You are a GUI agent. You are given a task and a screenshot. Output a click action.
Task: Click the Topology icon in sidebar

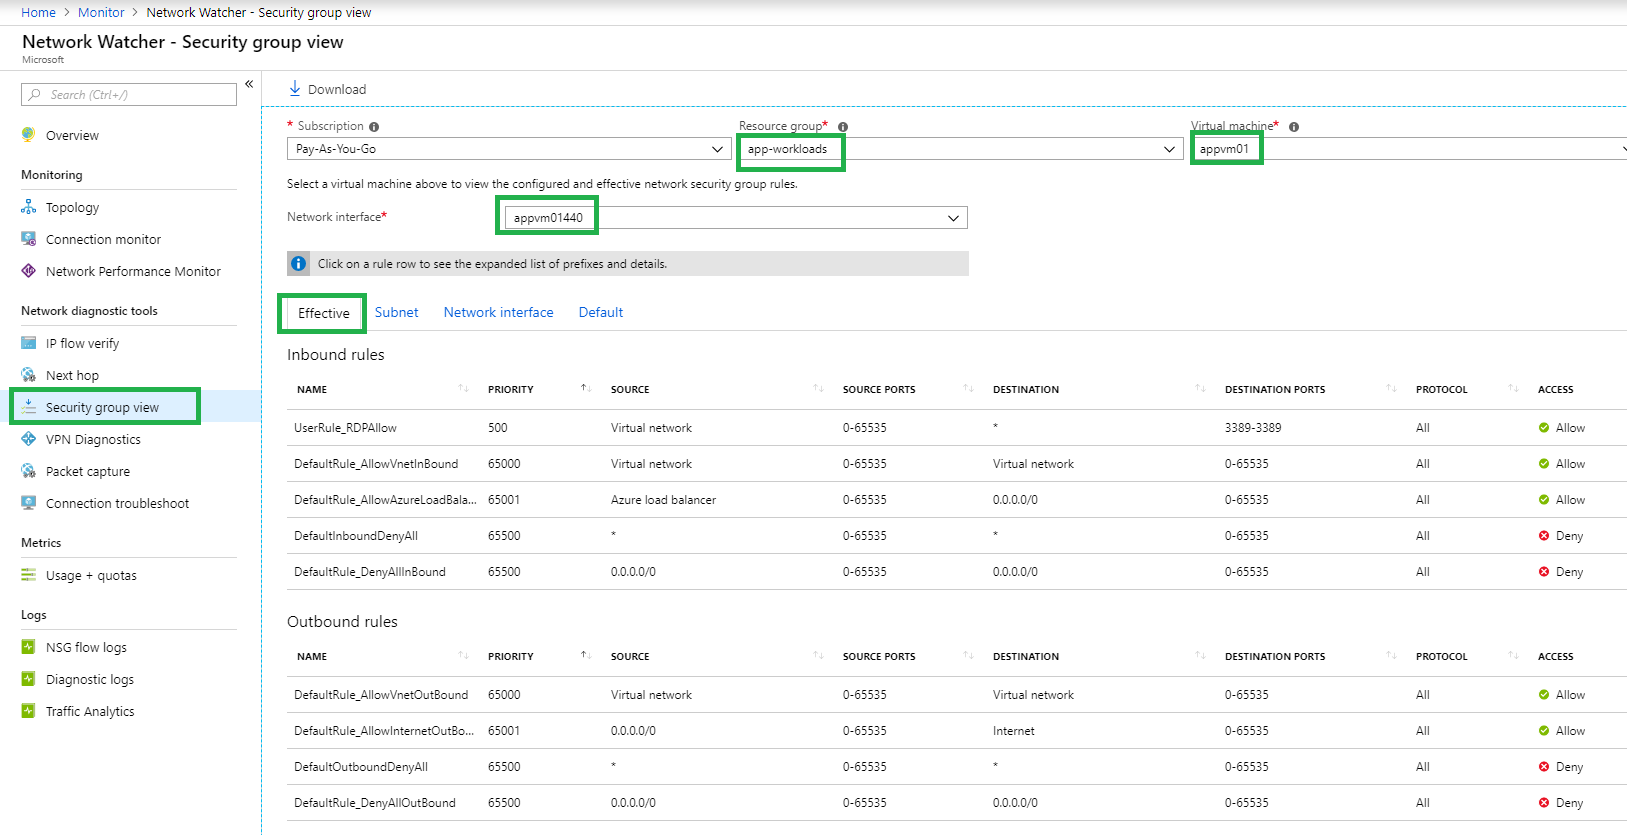(x=28, y=207)
